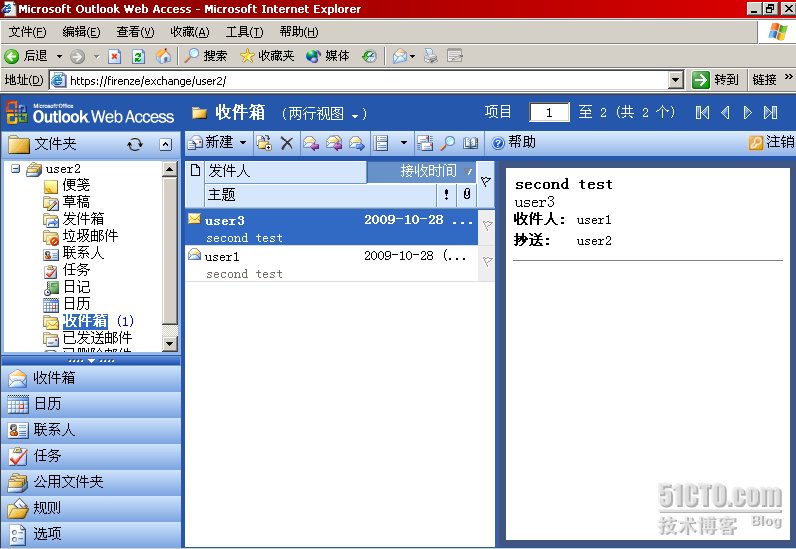Open the search magnifier in OWA toolbar

point(447,143)
